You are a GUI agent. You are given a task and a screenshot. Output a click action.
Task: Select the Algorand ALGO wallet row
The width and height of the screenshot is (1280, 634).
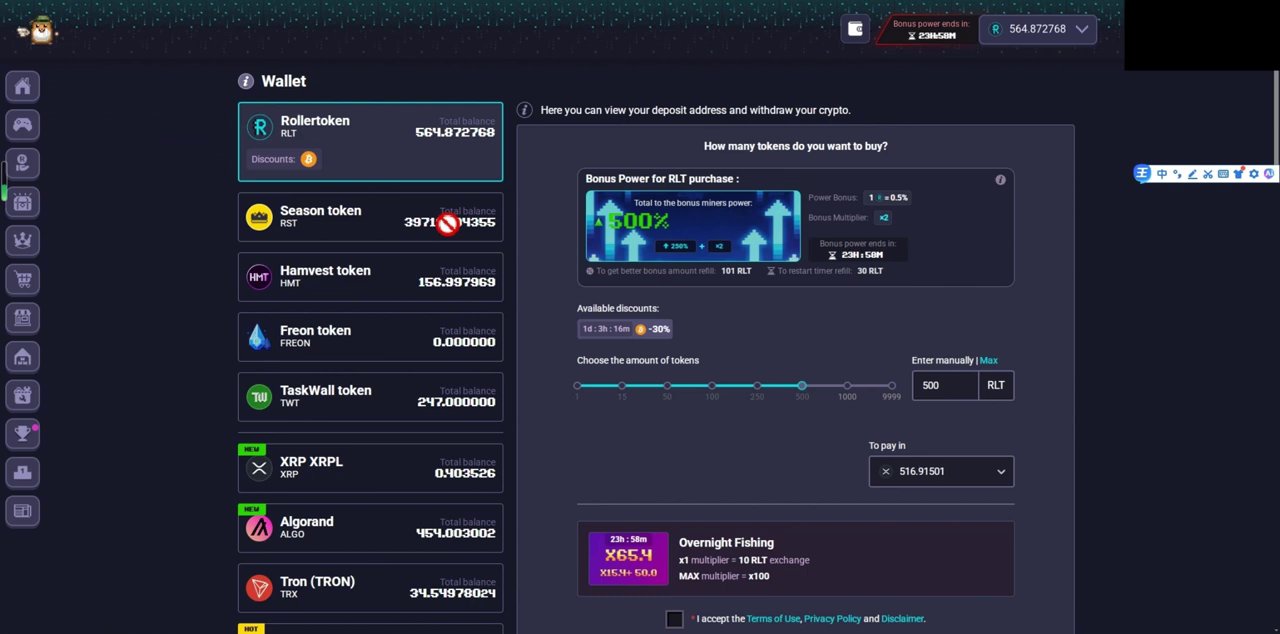click(x=370, y=528)
